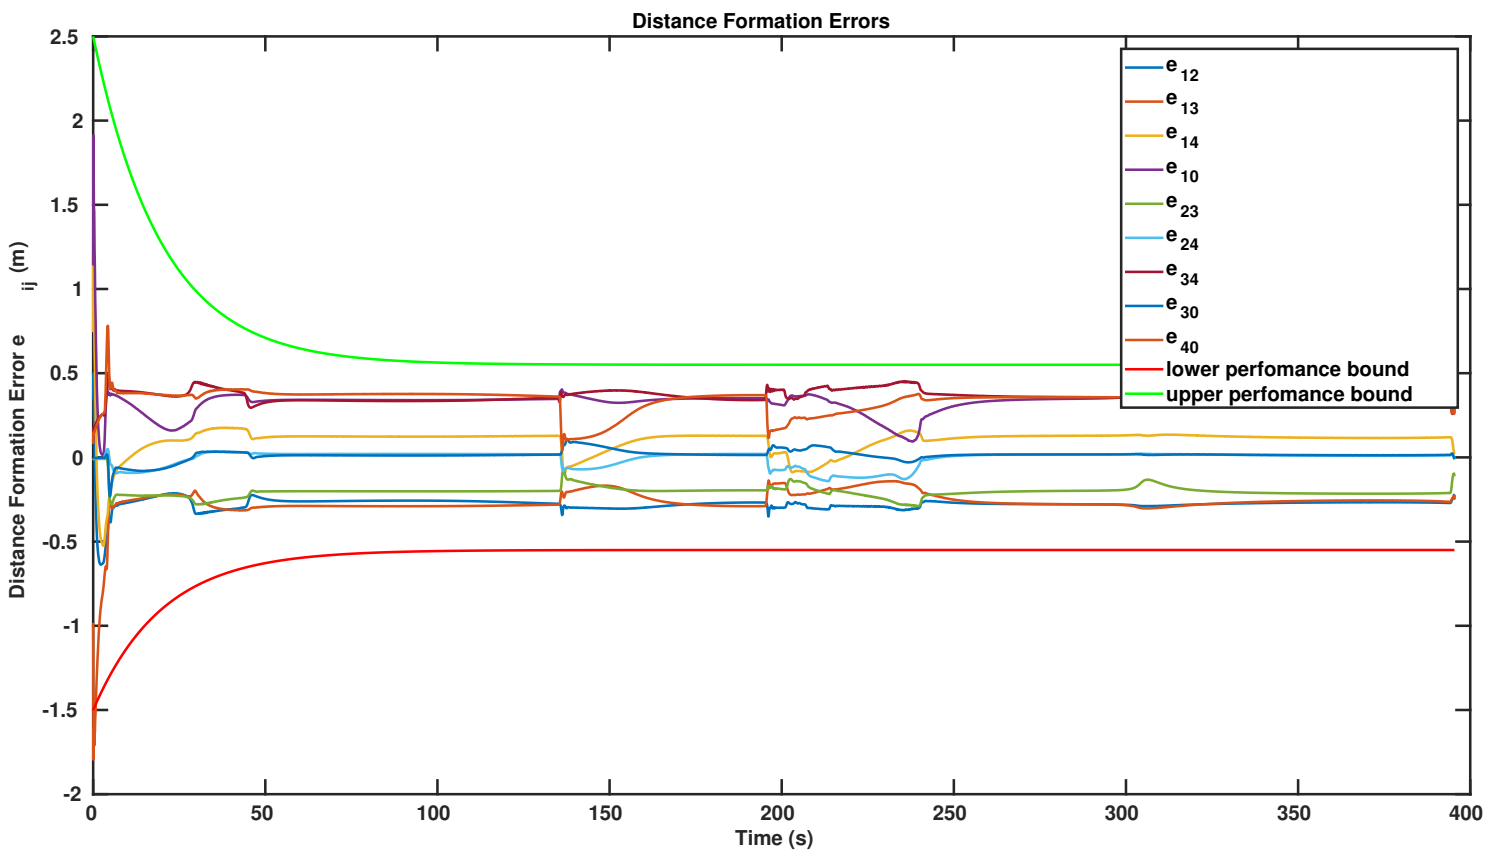Click the 2.5 tick label on y-axis
Screen dimensions: 1494x859
(65, 37)
